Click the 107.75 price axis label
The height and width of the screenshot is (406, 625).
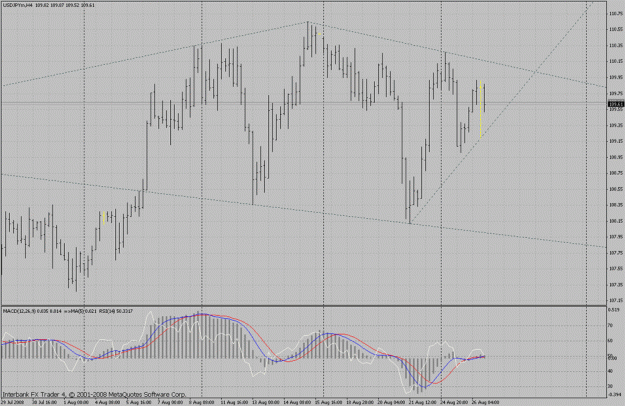[616, 253]
